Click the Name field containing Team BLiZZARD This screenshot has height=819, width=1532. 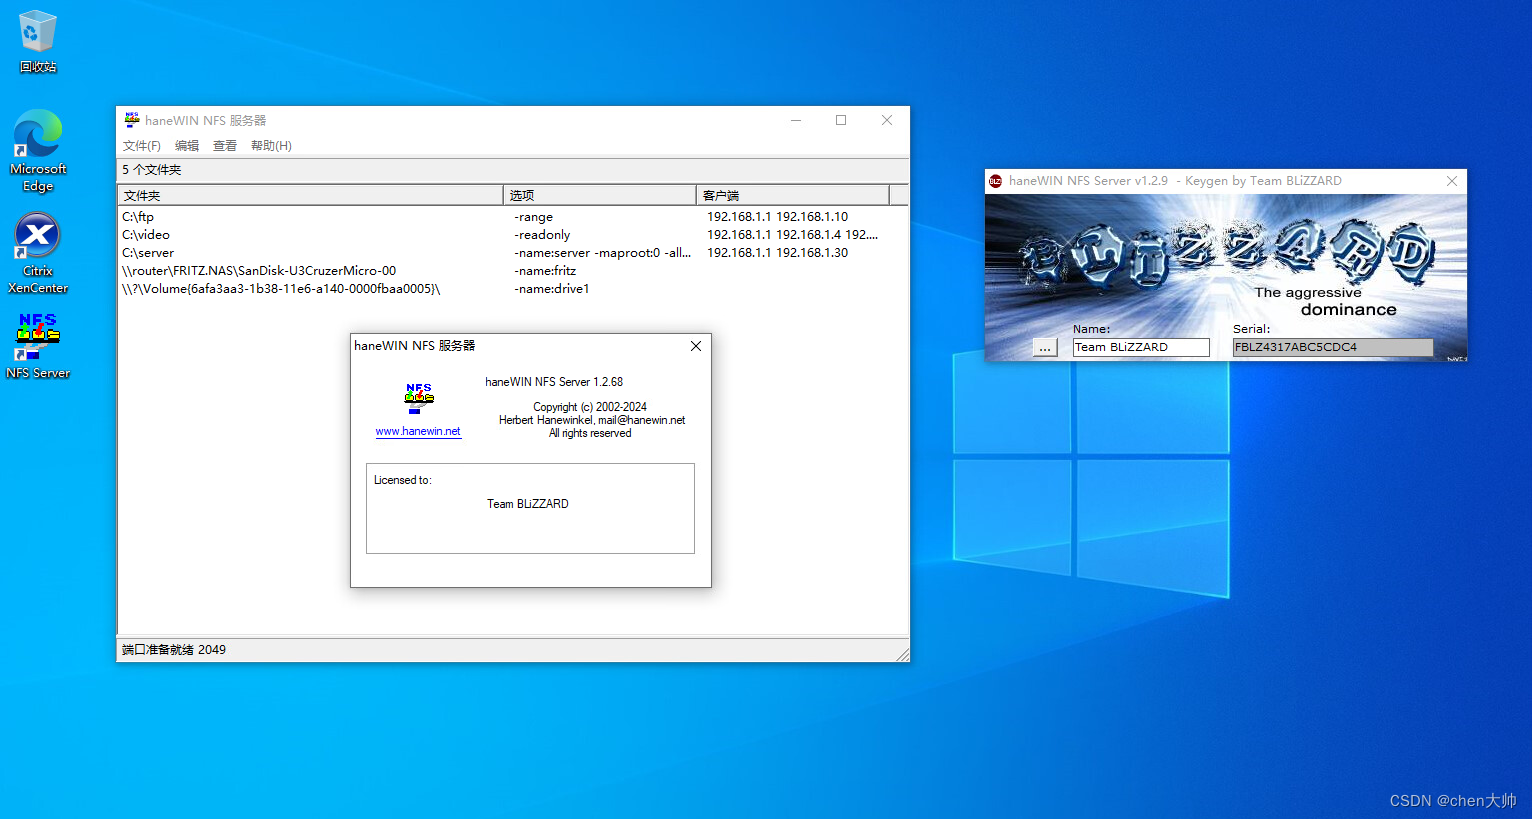[1141, 347]
